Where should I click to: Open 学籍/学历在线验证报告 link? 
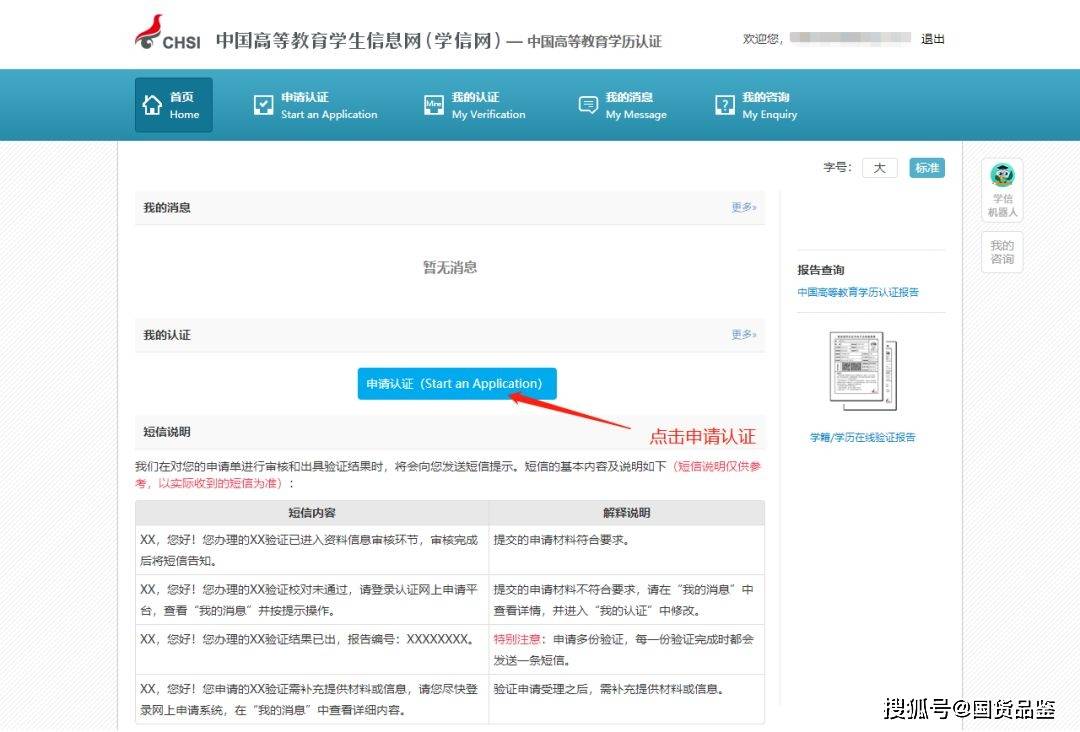coord(862,437)
